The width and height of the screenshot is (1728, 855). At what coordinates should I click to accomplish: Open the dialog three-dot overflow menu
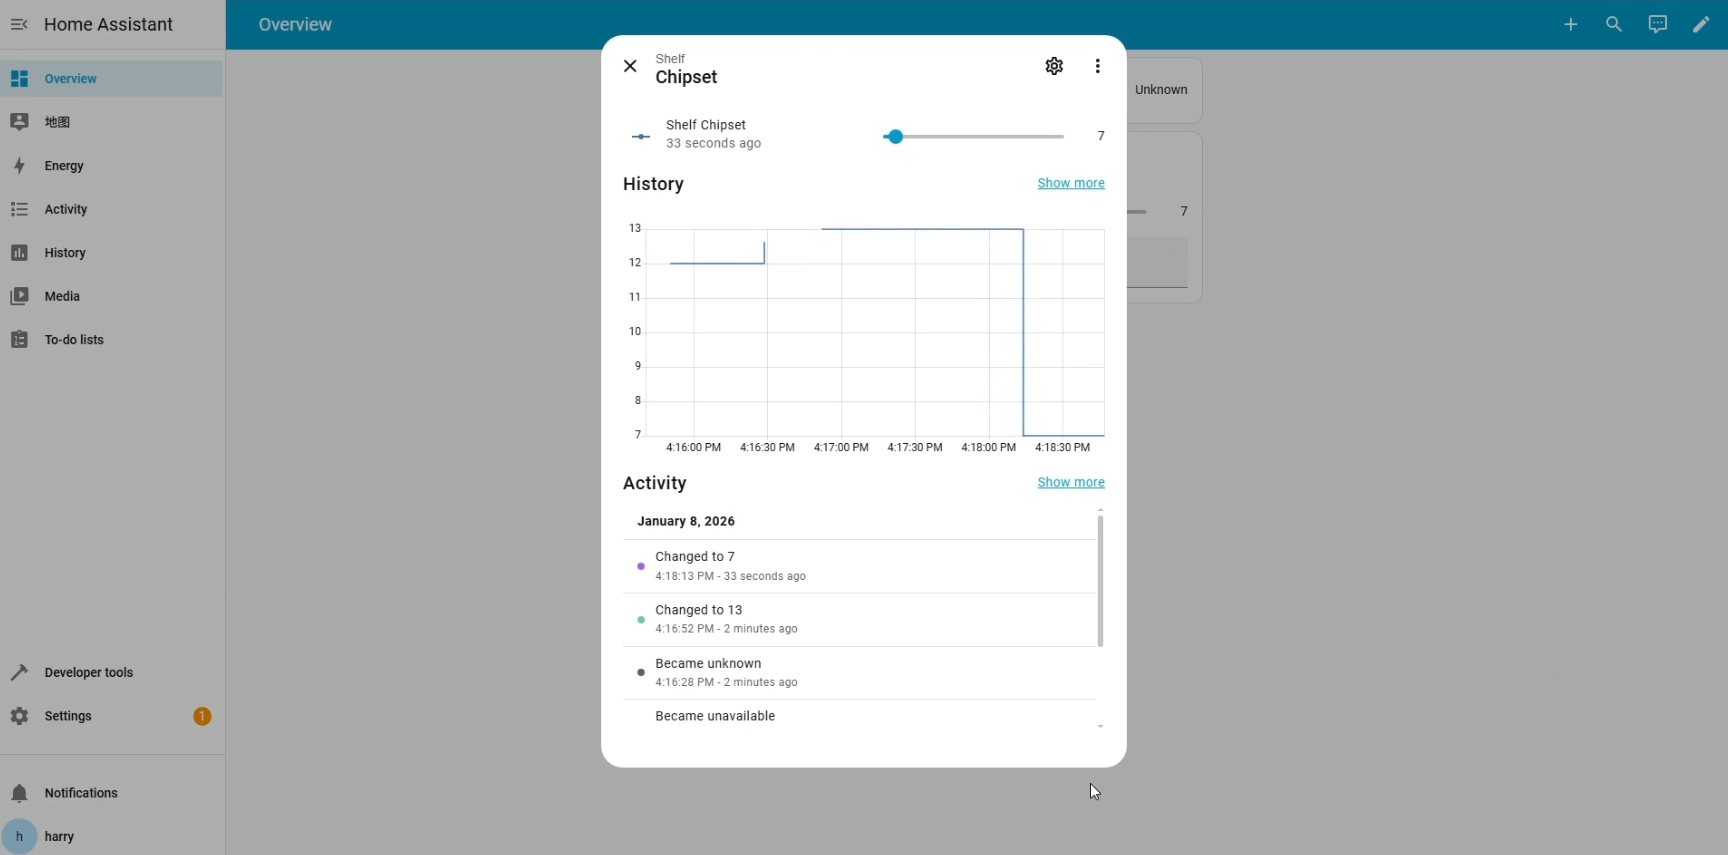[1098, 66]
